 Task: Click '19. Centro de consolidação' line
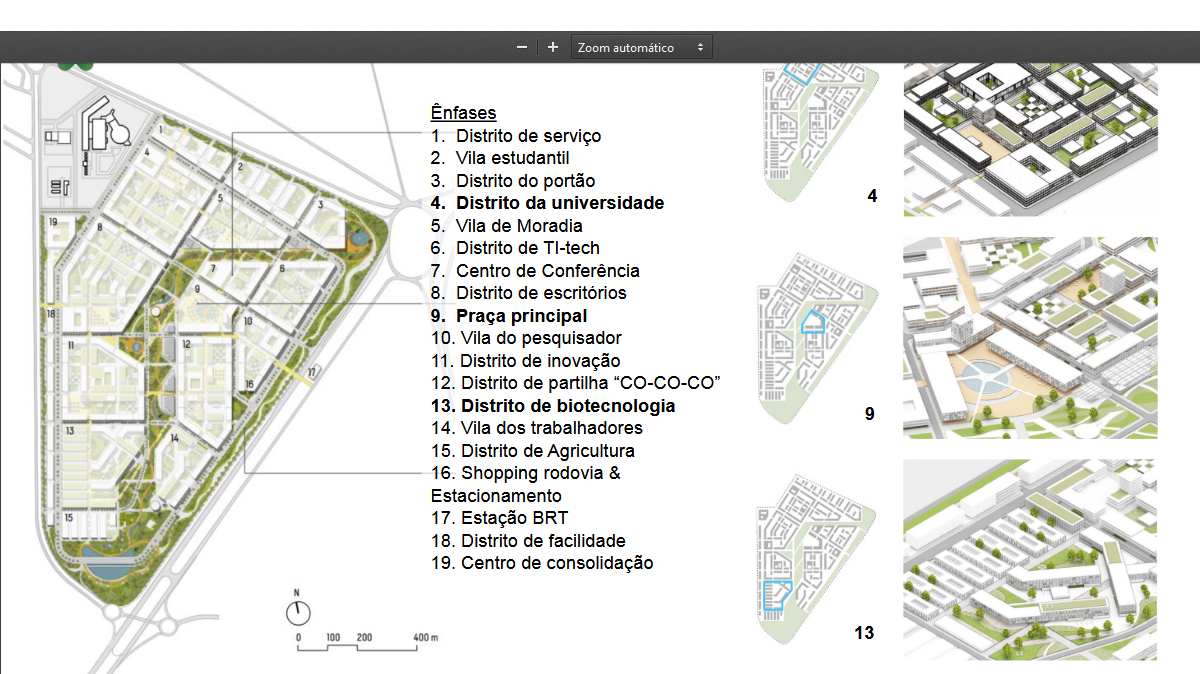point(542,563)
